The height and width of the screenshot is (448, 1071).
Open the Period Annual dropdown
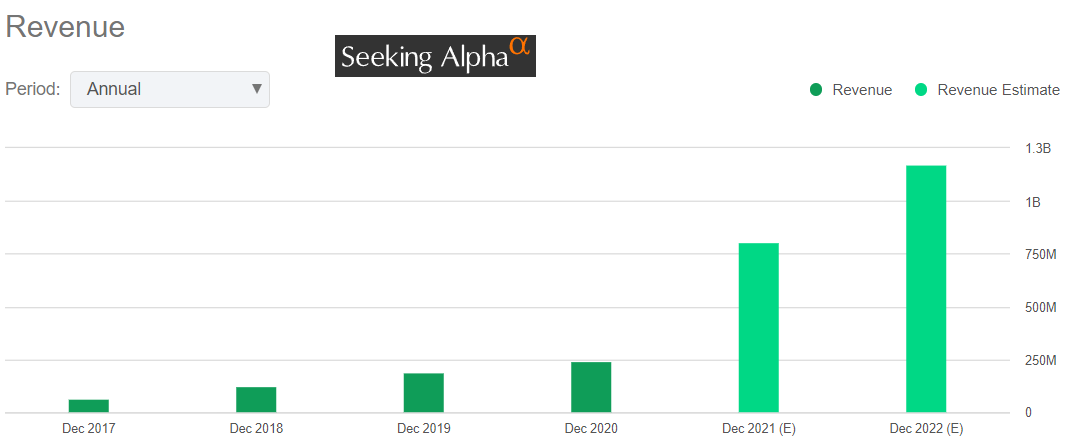click(168, 89)
